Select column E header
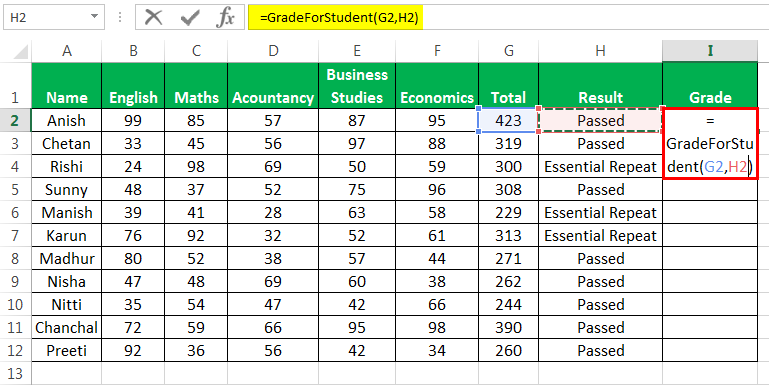The image size is (769, 385). coord(357,51)
